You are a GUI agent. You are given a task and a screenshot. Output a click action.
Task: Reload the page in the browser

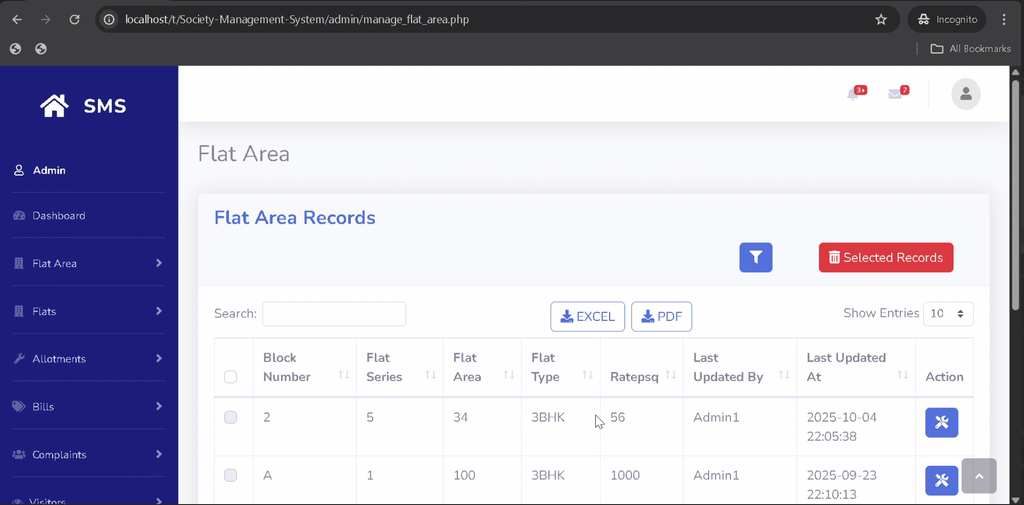click(x=74, y=20)
